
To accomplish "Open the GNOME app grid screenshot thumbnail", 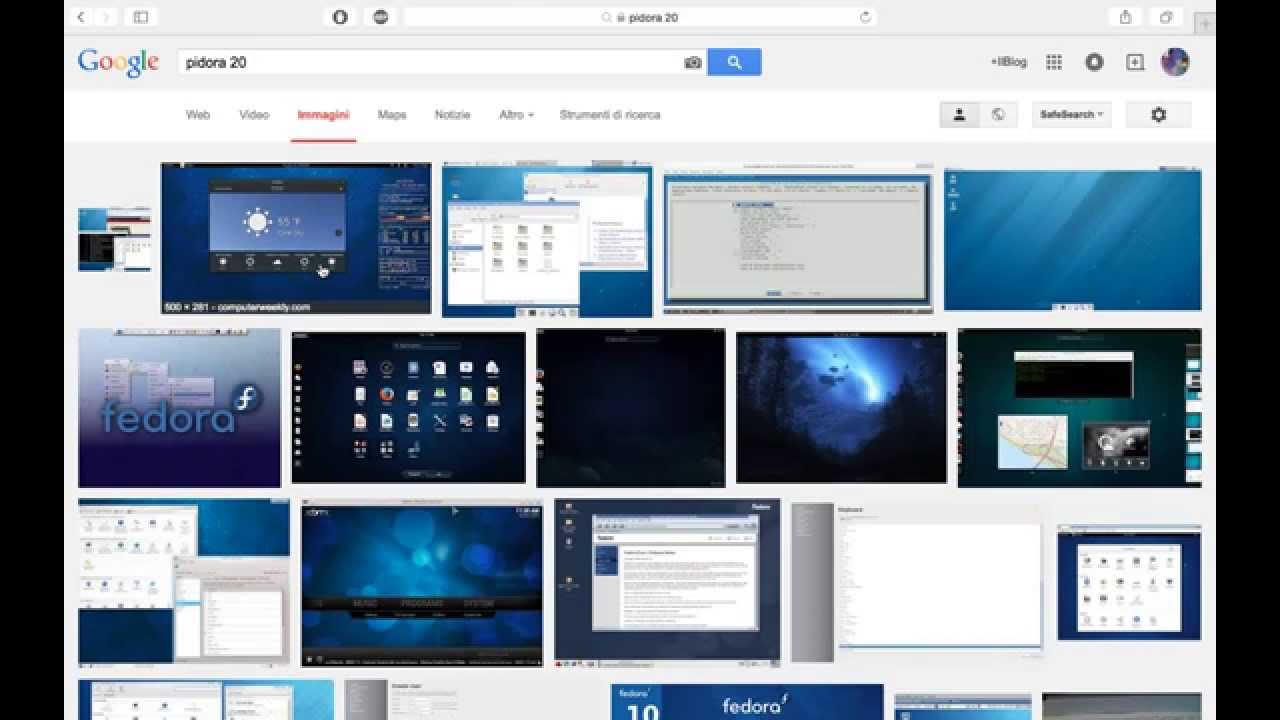I will (408, 407).
